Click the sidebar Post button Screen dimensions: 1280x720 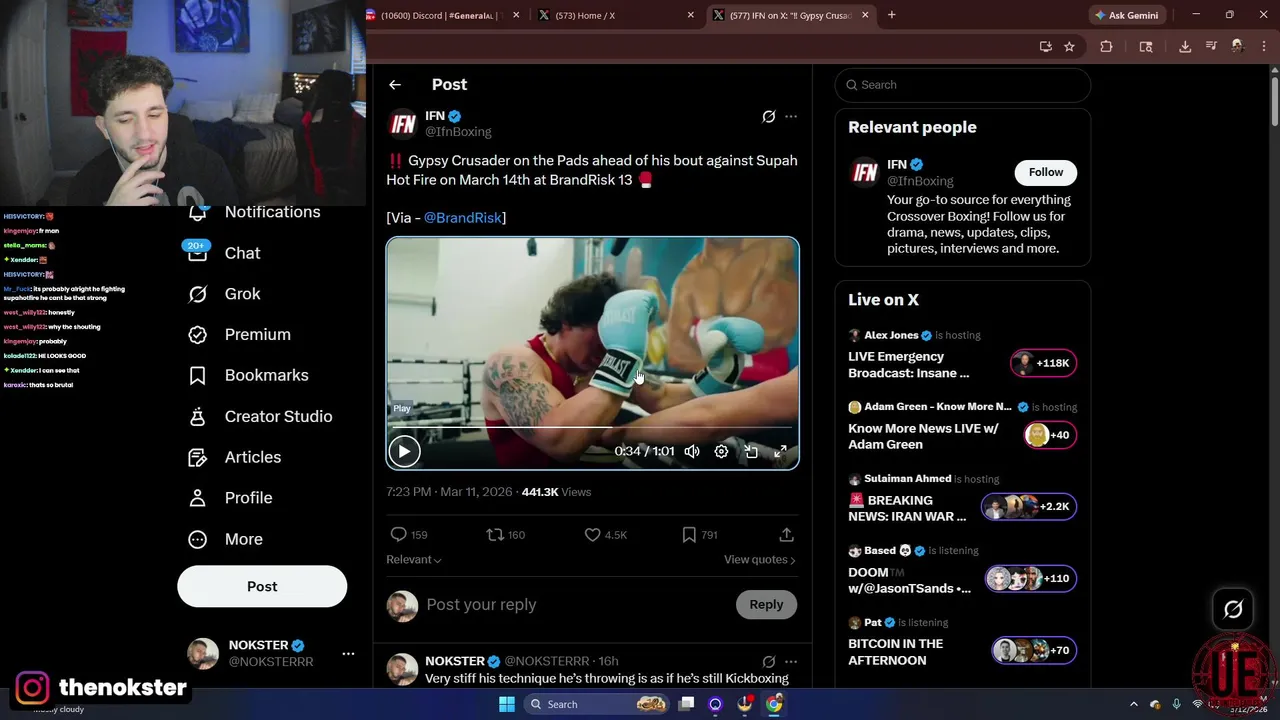click(x=262, y=587)
